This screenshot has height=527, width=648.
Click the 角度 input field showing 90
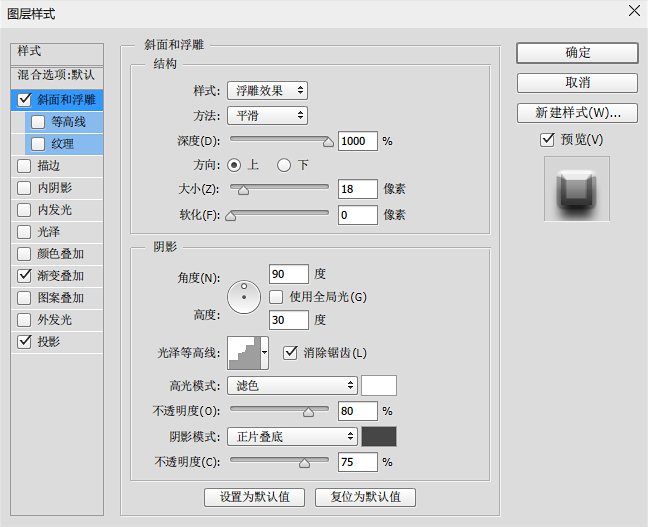[x=288, y=274]
